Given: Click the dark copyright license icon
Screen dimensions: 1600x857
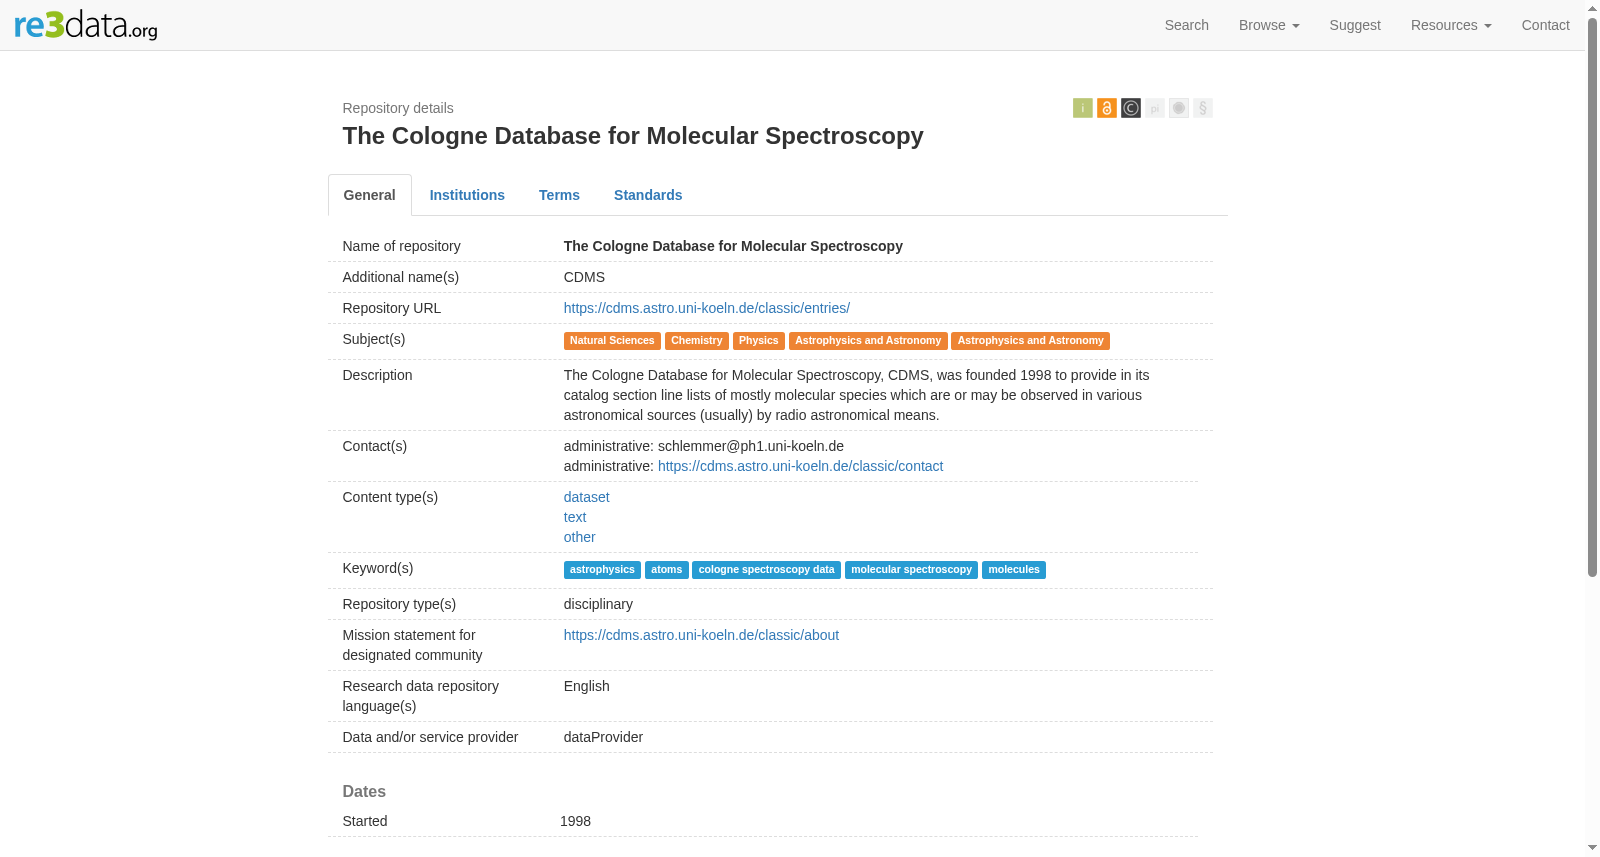Looking at the screenshot, I should pyautogui.click(x=1130, y=108).
